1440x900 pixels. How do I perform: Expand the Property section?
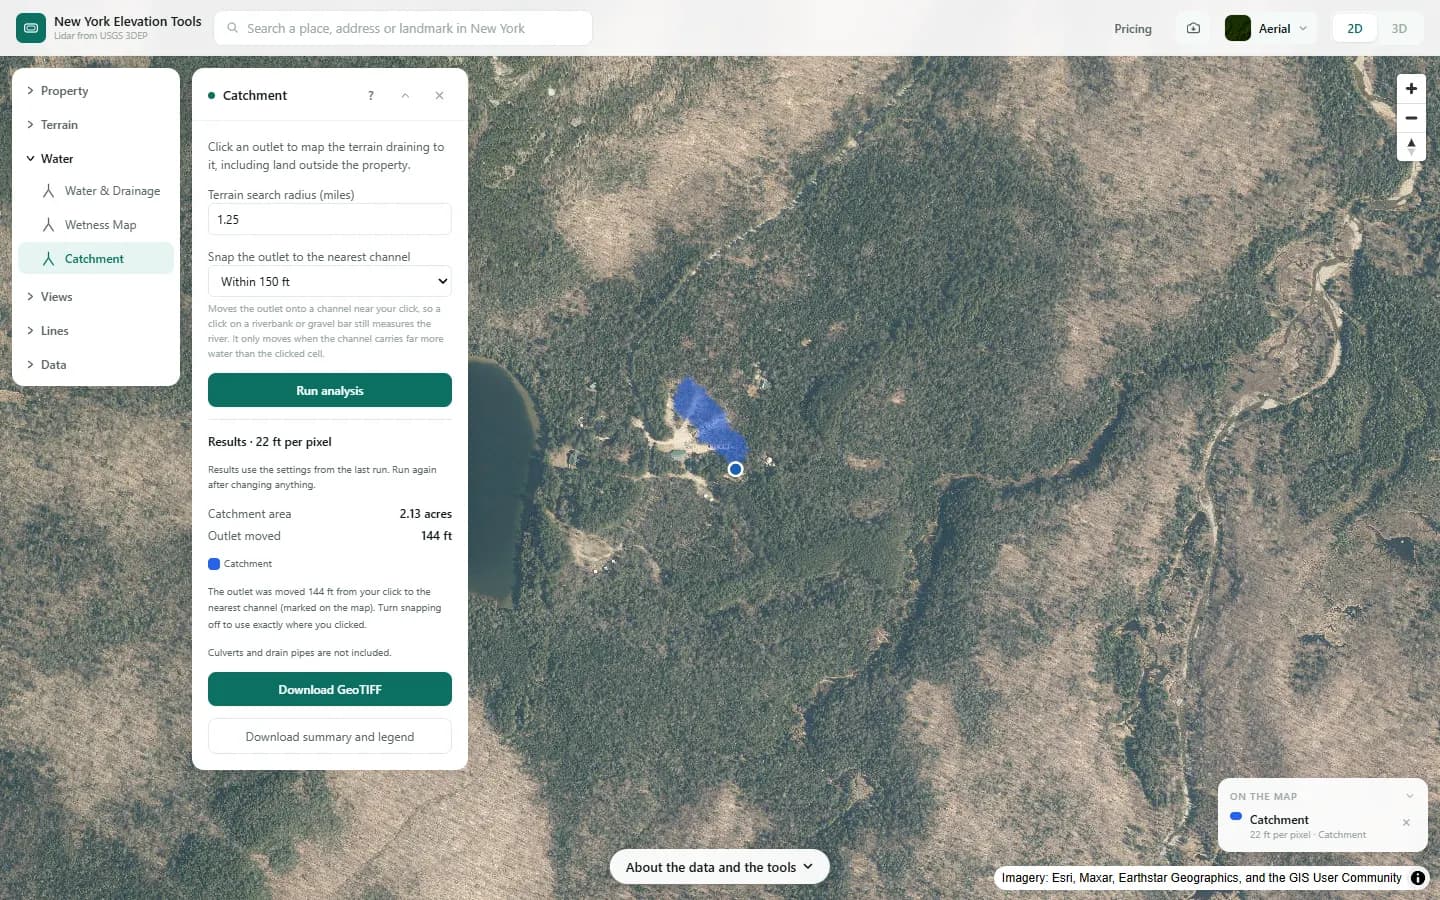point(96,91)
